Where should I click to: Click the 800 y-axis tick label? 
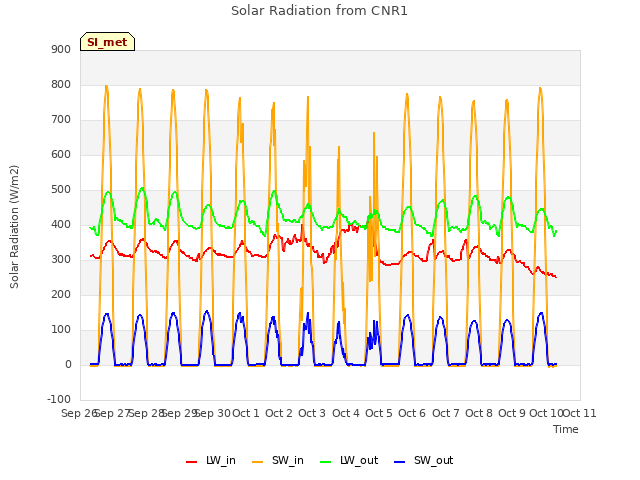click(61, 84)
